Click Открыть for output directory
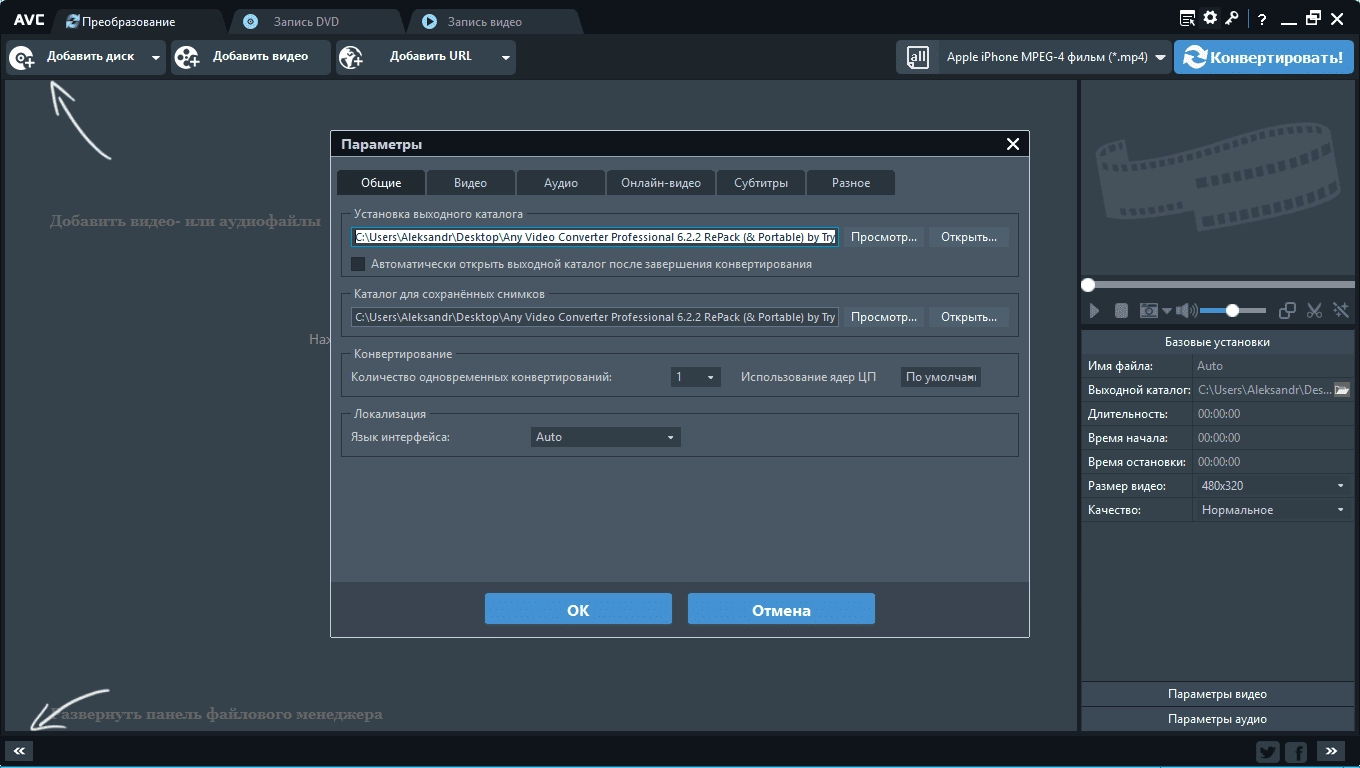The width and height of the screenshot is (1360, 768). tap(969, 237)
